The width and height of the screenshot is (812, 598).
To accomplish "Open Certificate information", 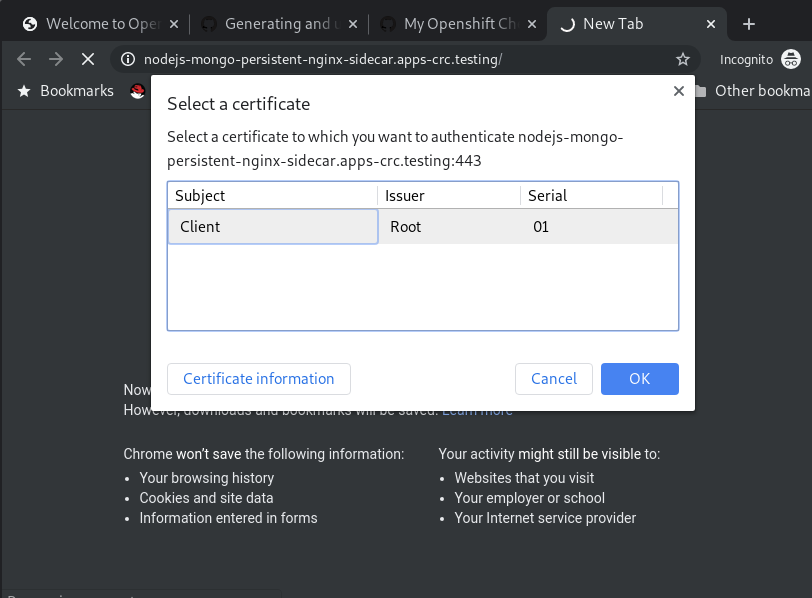I will [258, 379].
